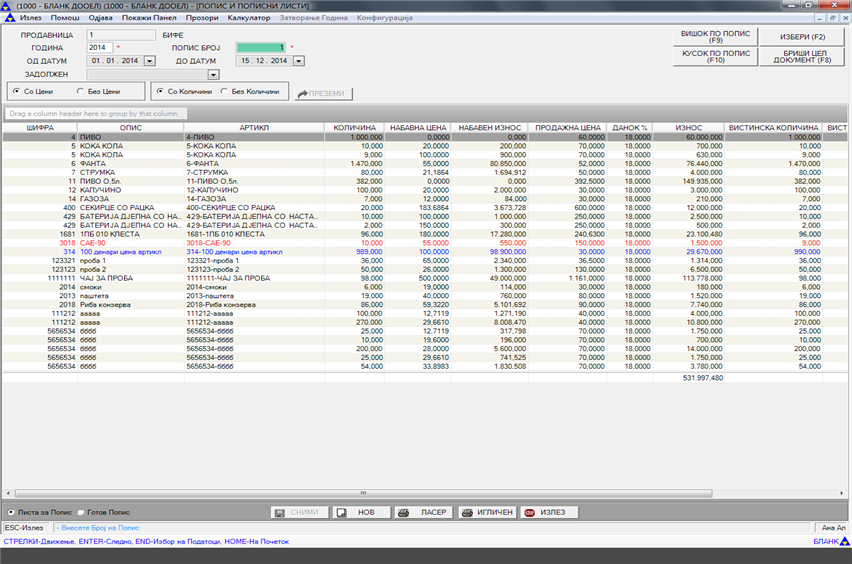852x564 pixels.
Task: Click the ВИШОК ПО ПОПИС (F9) button
Action: pos(716,37)
